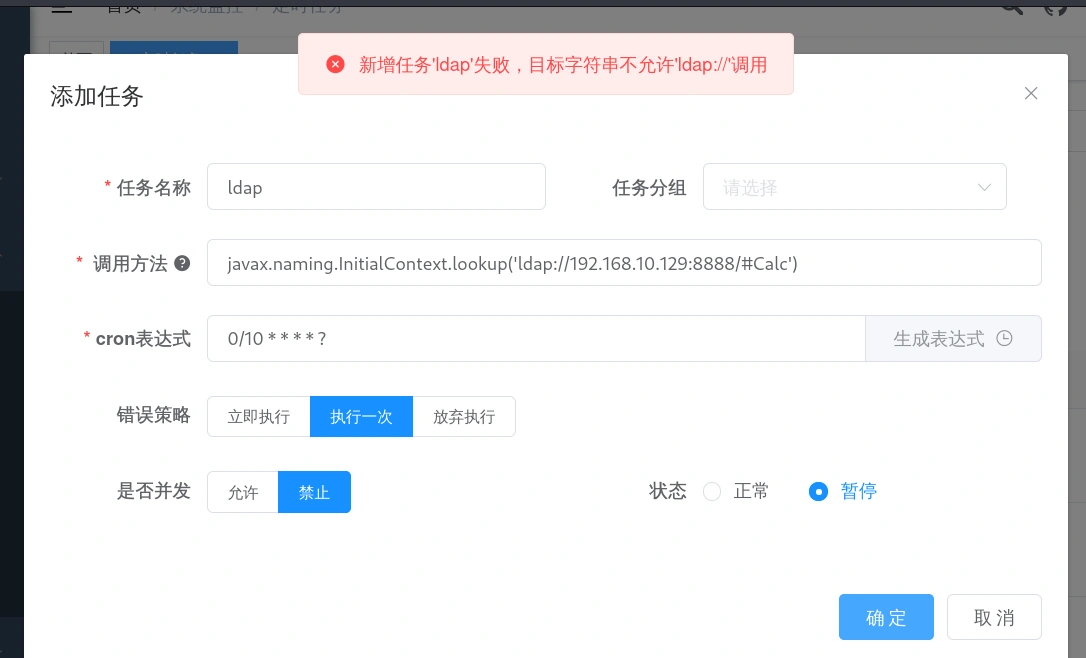This screenshot has height=658, width=1086.
Task: Select the 放弃执行 error policy
Action: [464, 417]
